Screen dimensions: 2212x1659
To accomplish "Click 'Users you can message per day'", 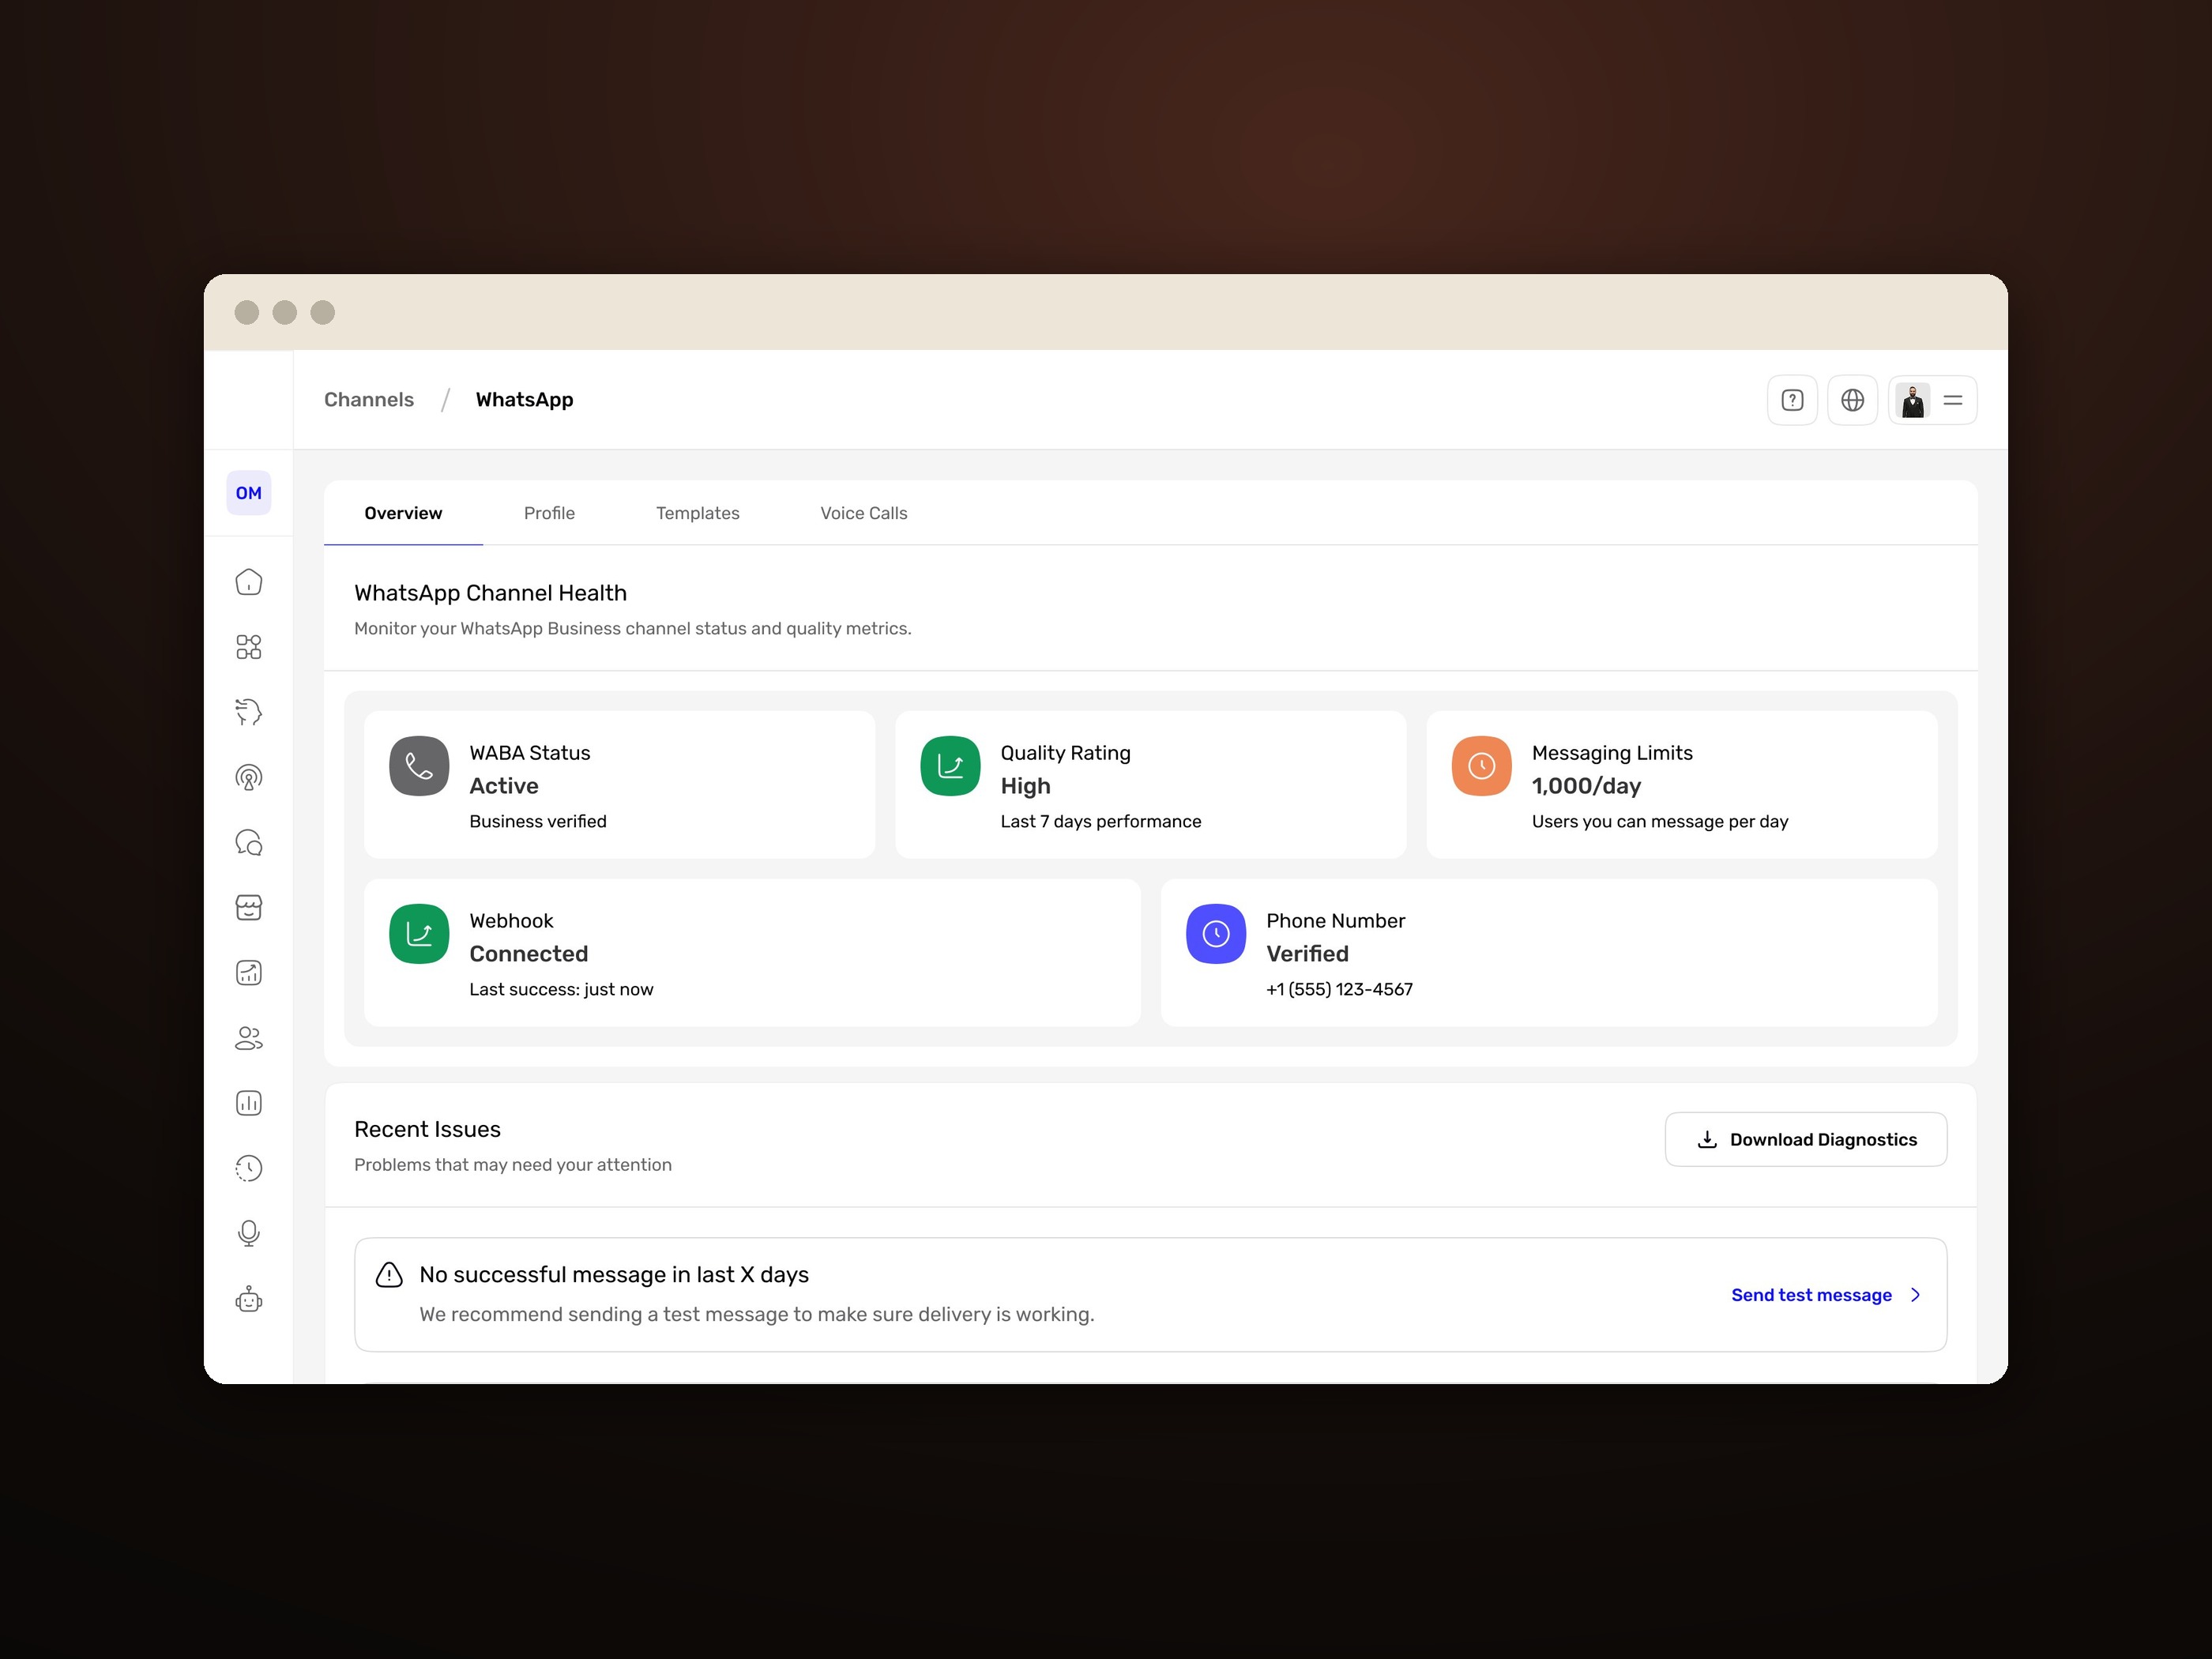I will [x=1660, y=821].
